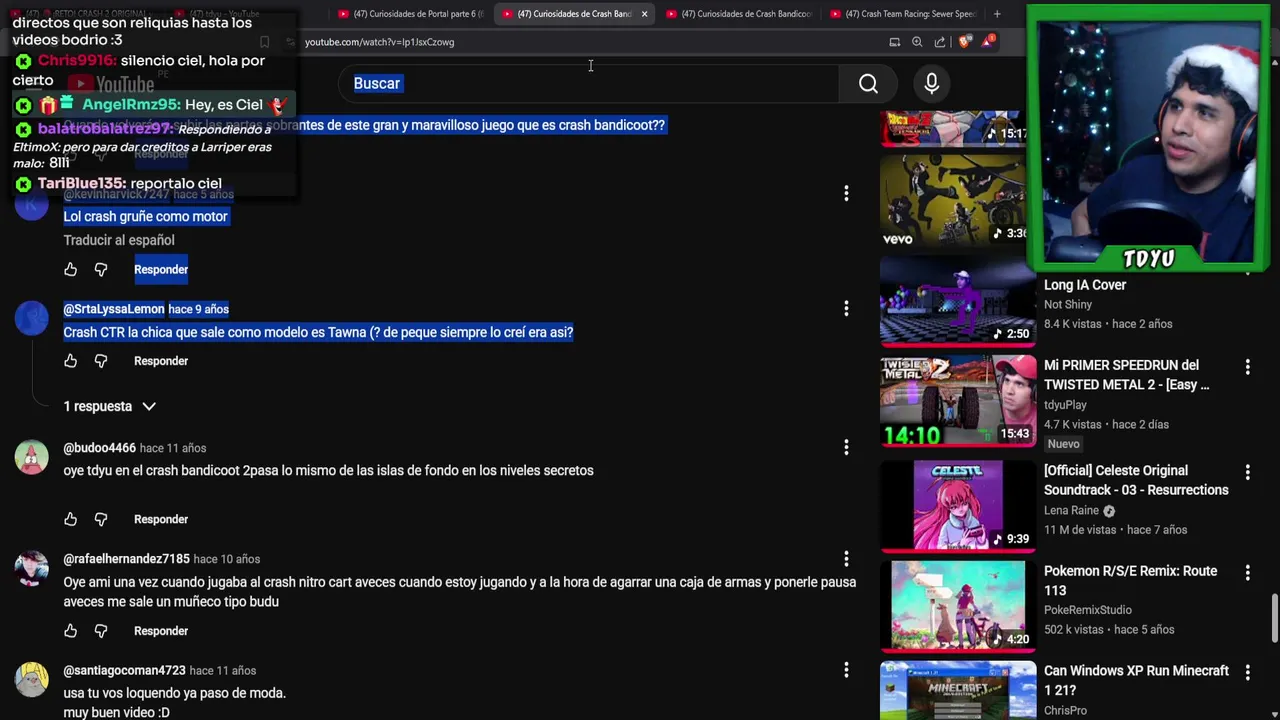This screenshot has width=1280, height=720.
Task: Close the active Curiosidades de Crash Band tab
Action: coord(644,14)
